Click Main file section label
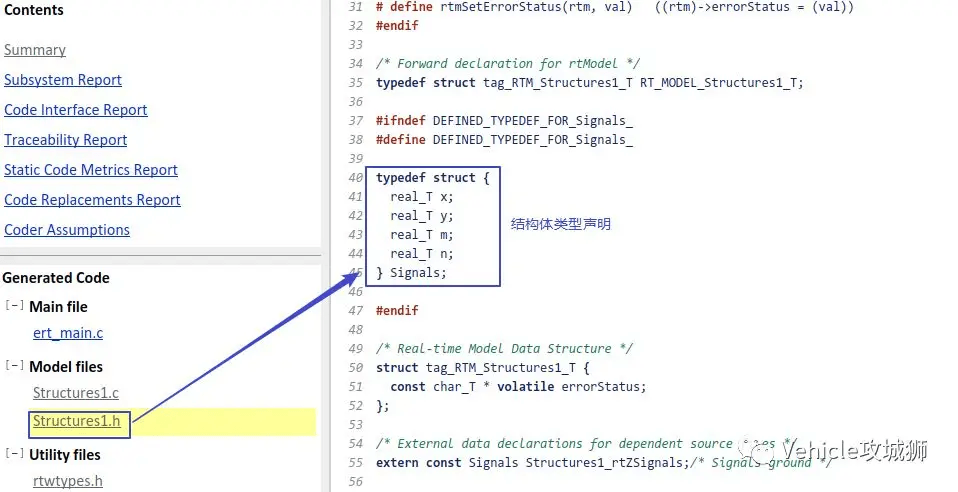 pyautogui.click(x=59, y=306)
